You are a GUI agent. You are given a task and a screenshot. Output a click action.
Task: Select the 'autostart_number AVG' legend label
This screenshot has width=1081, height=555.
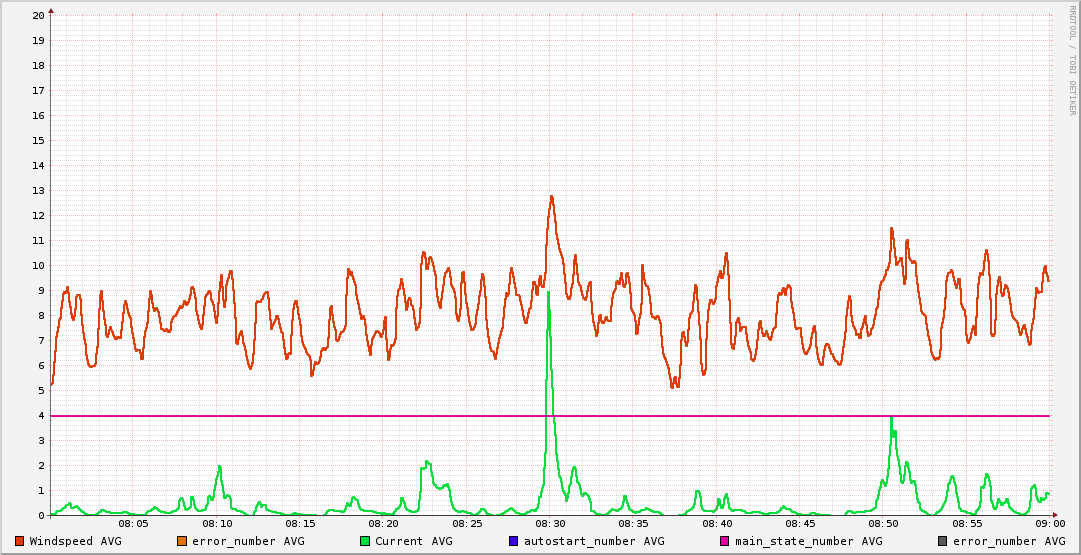(594, 541)
